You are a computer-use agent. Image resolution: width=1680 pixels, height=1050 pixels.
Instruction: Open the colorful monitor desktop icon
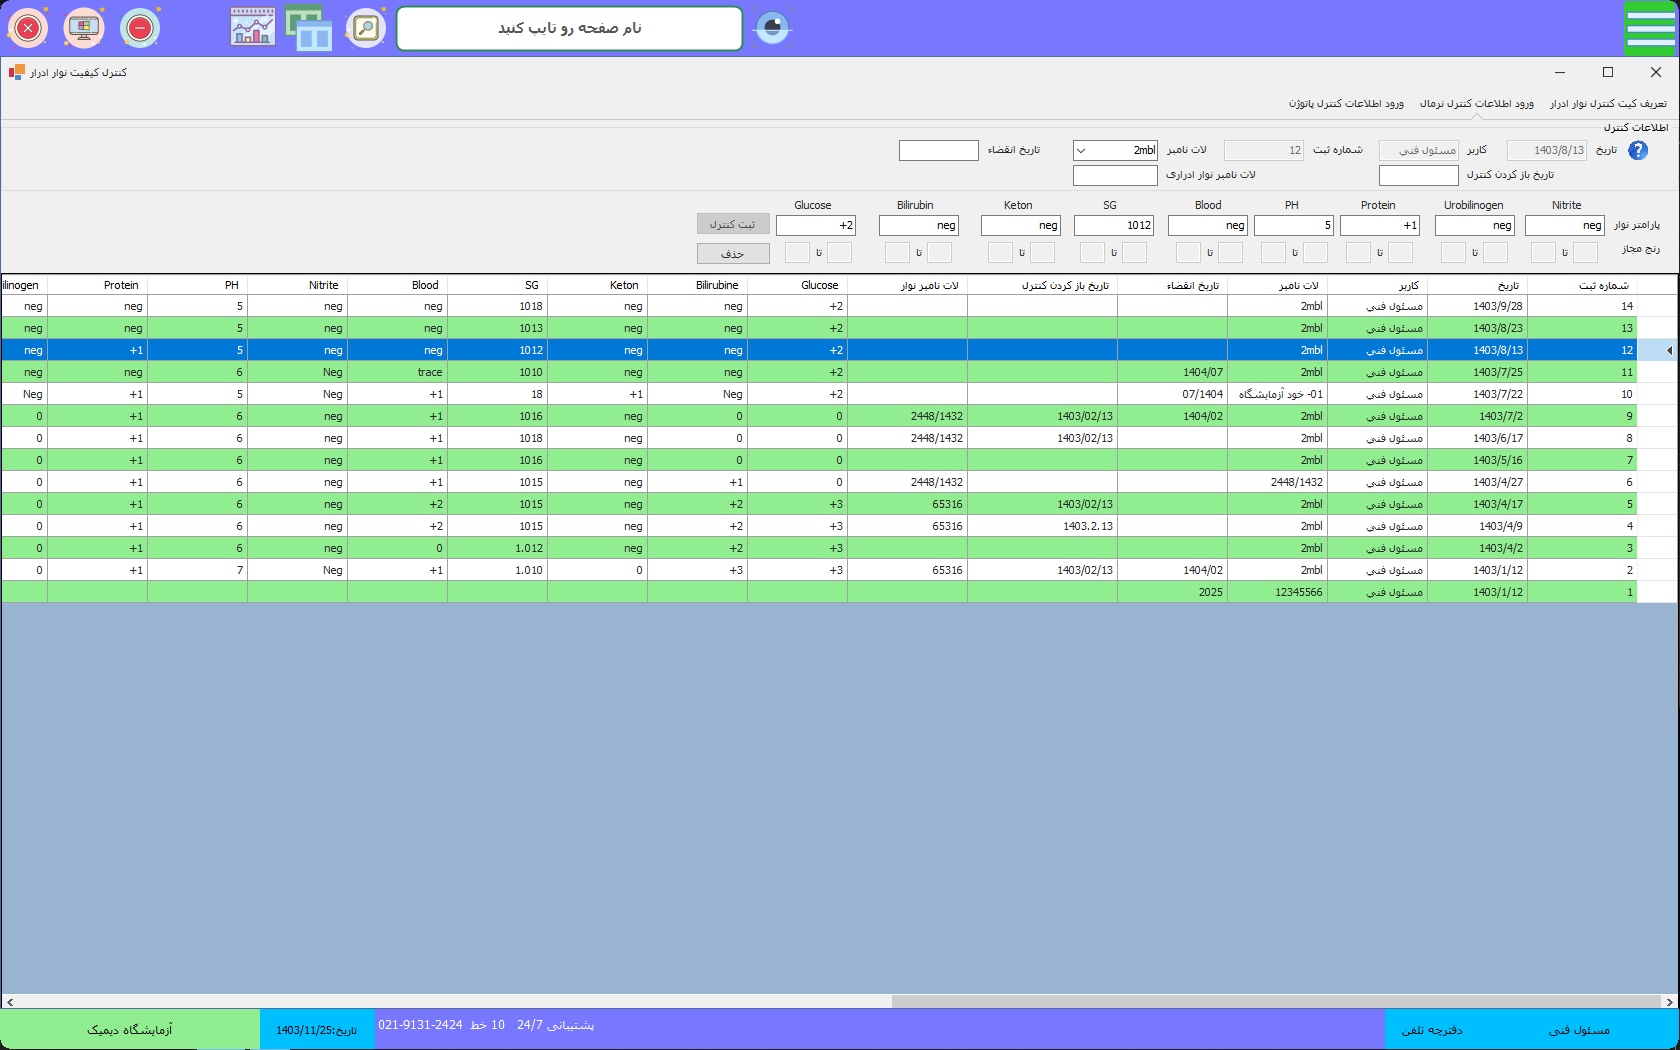click(x=84, y=28)
